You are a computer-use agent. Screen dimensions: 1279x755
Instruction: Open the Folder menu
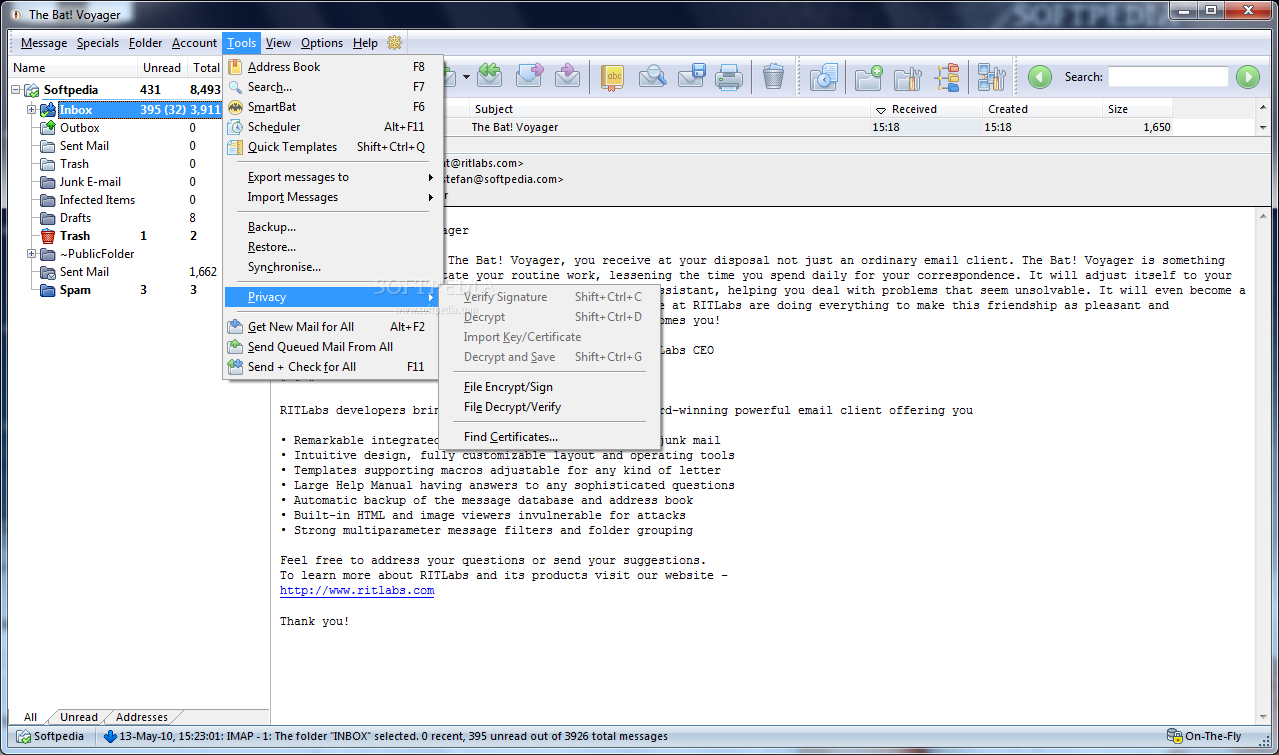pyautogui.click(x=145, y=43)
